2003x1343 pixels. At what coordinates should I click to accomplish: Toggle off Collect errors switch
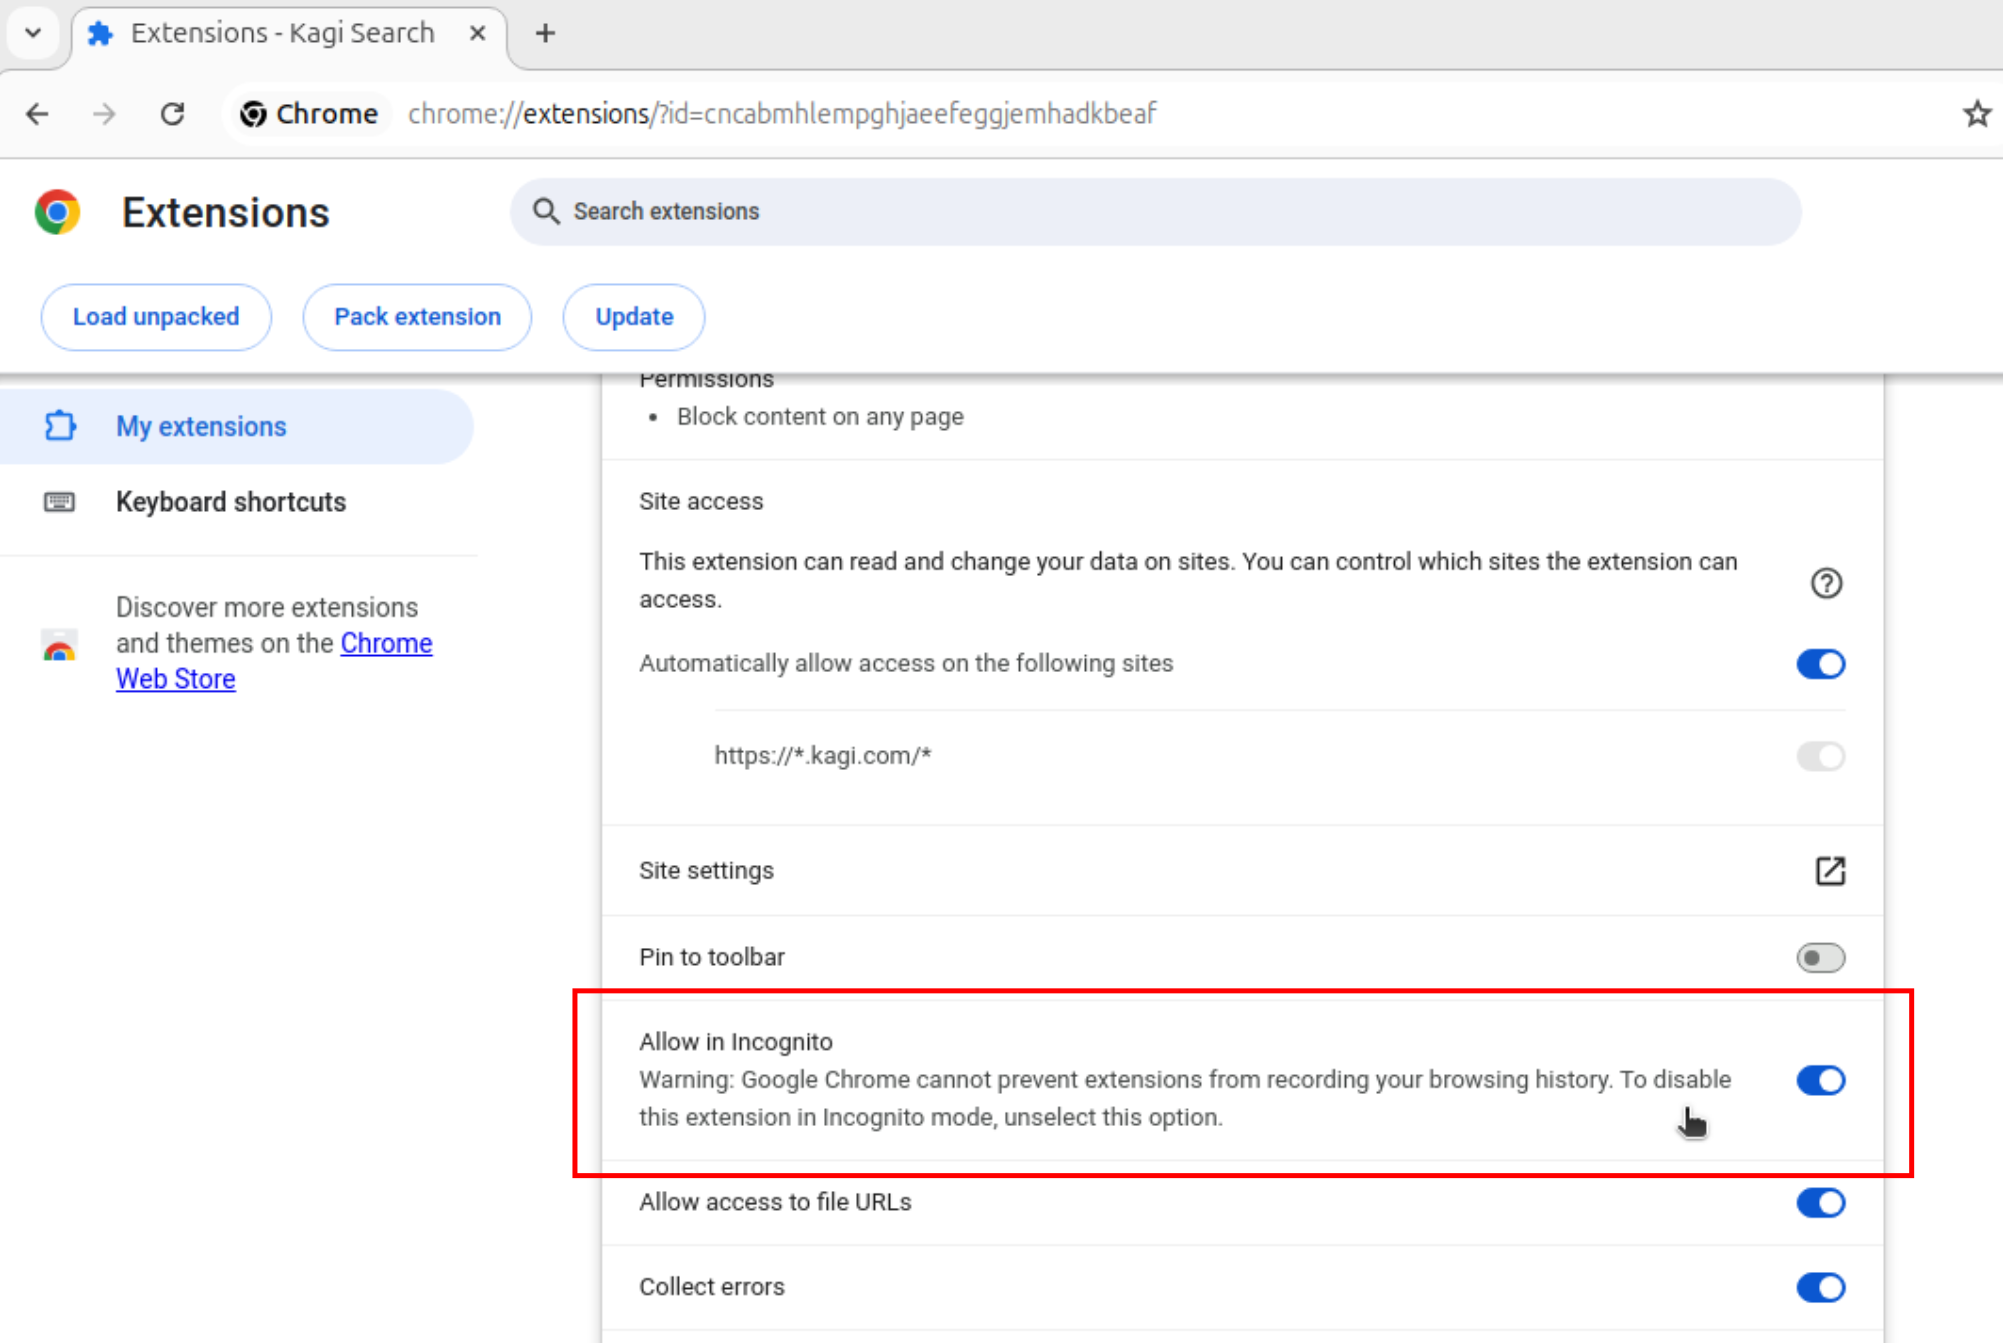click(x=1820, y=1287)
